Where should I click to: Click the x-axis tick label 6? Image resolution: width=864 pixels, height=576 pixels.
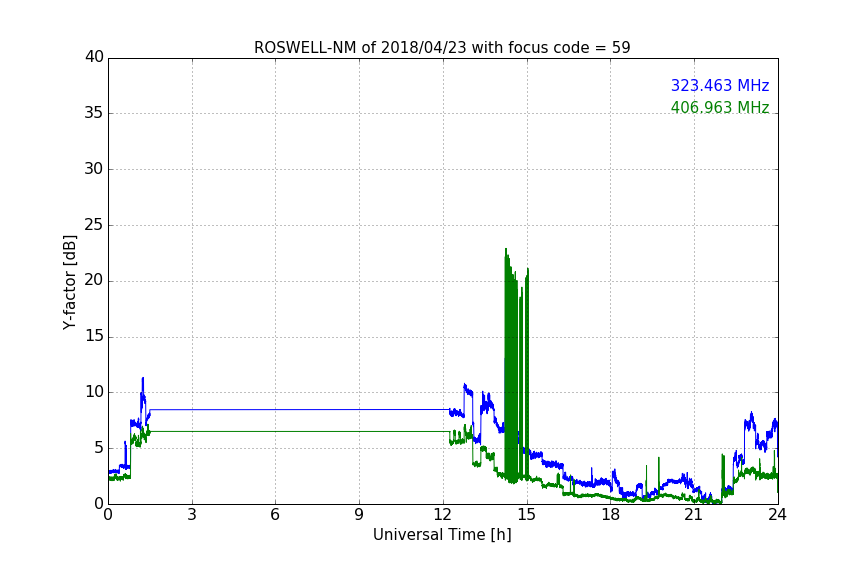275,515
